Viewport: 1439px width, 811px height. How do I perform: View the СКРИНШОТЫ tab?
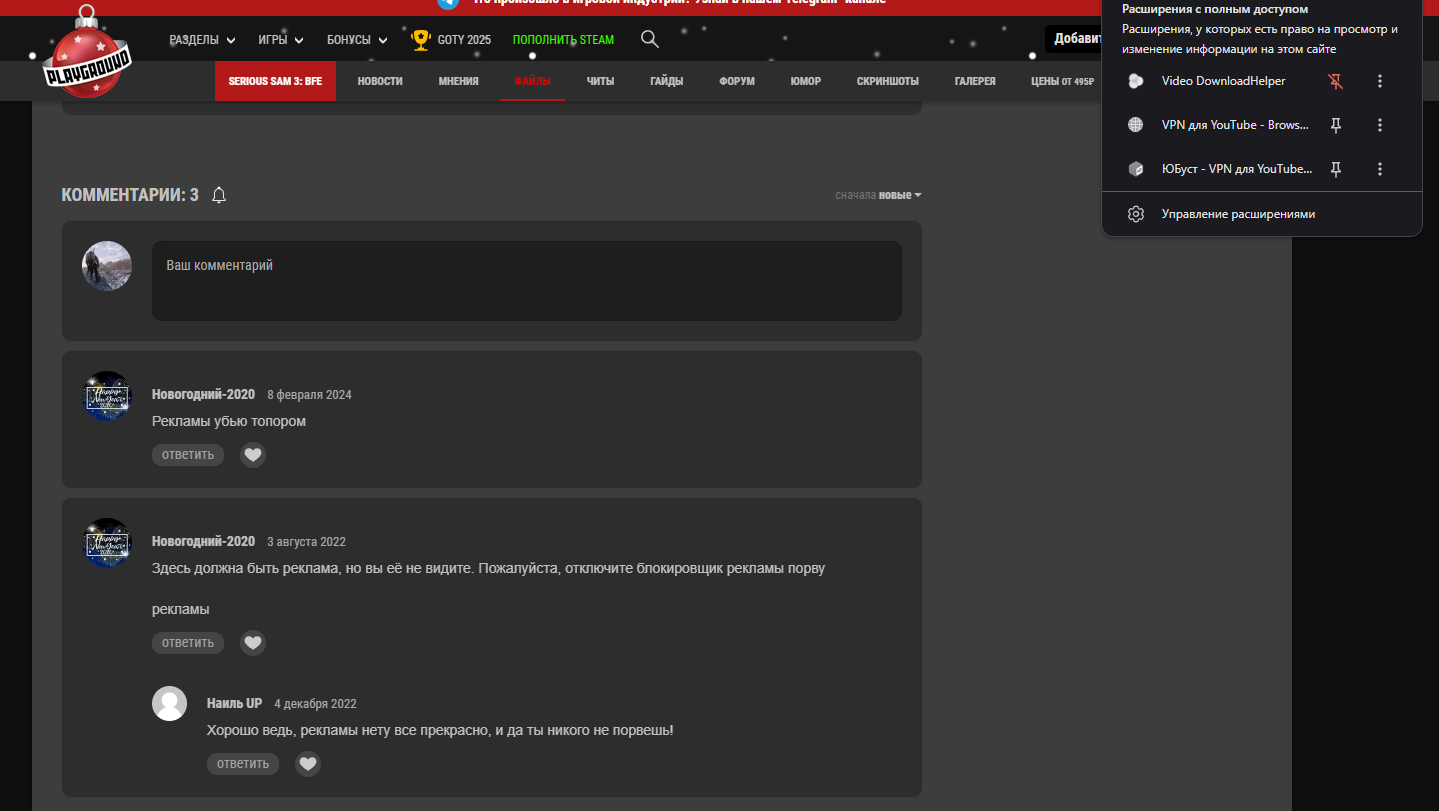point(888,81)
